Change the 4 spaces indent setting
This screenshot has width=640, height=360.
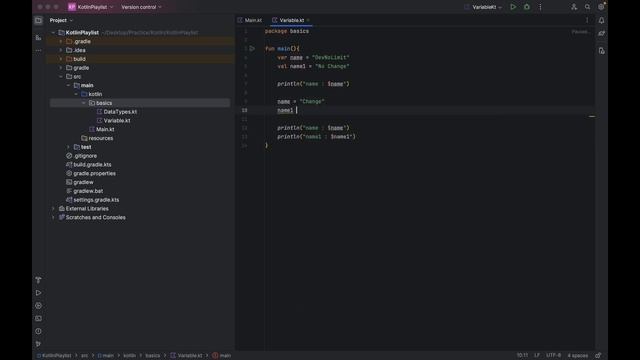pos(578,356)
